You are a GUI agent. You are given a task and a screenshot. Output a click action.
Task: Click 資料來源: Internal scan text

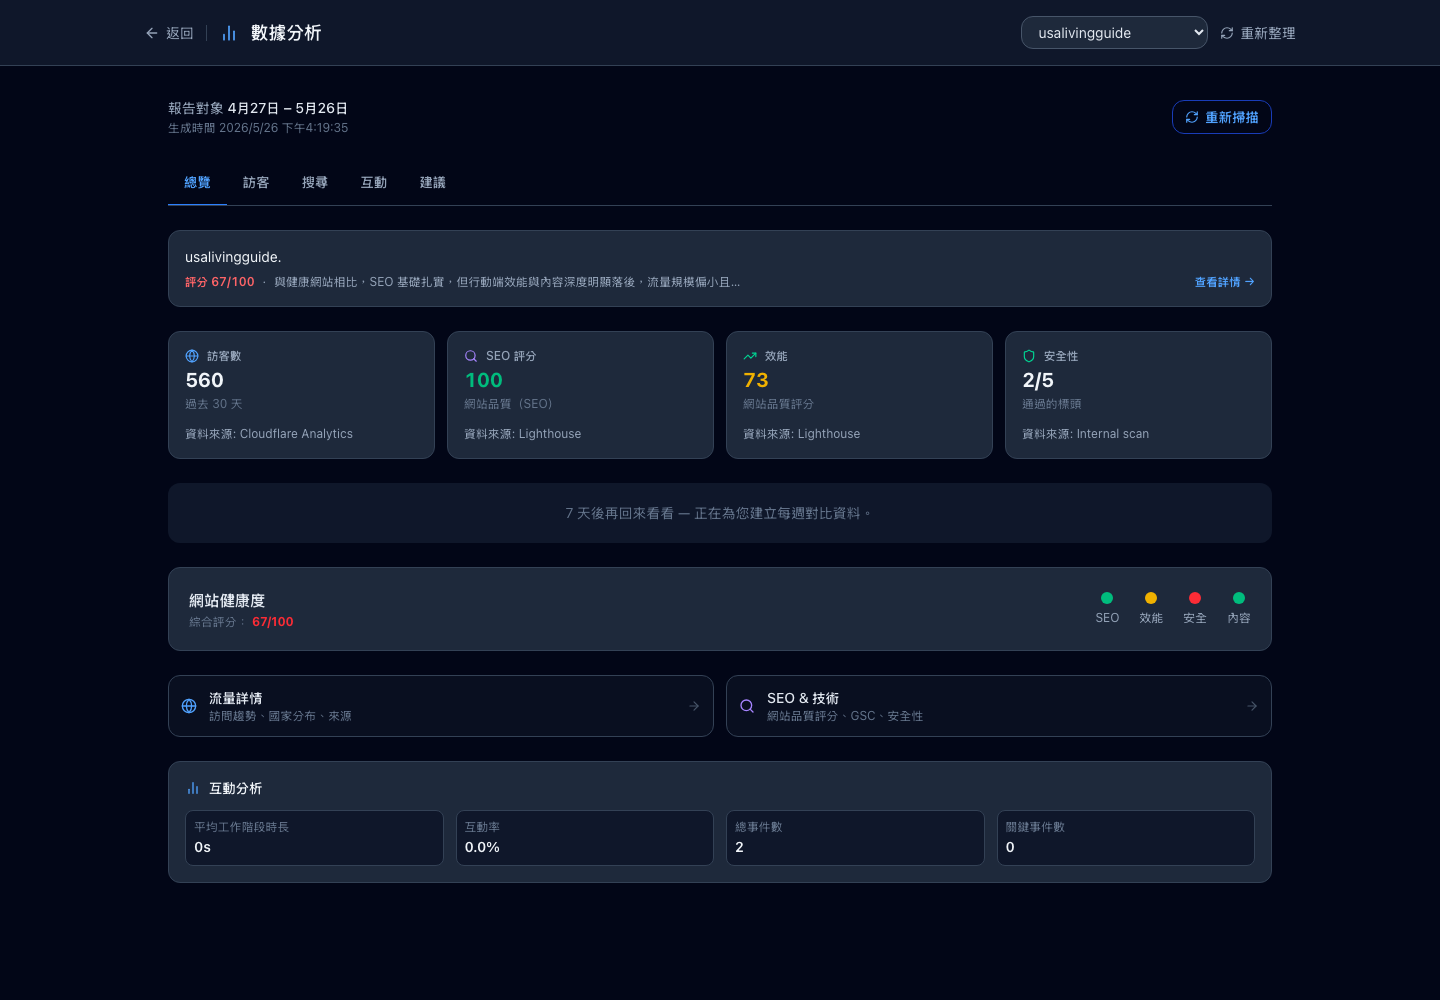pos(1086,434)
